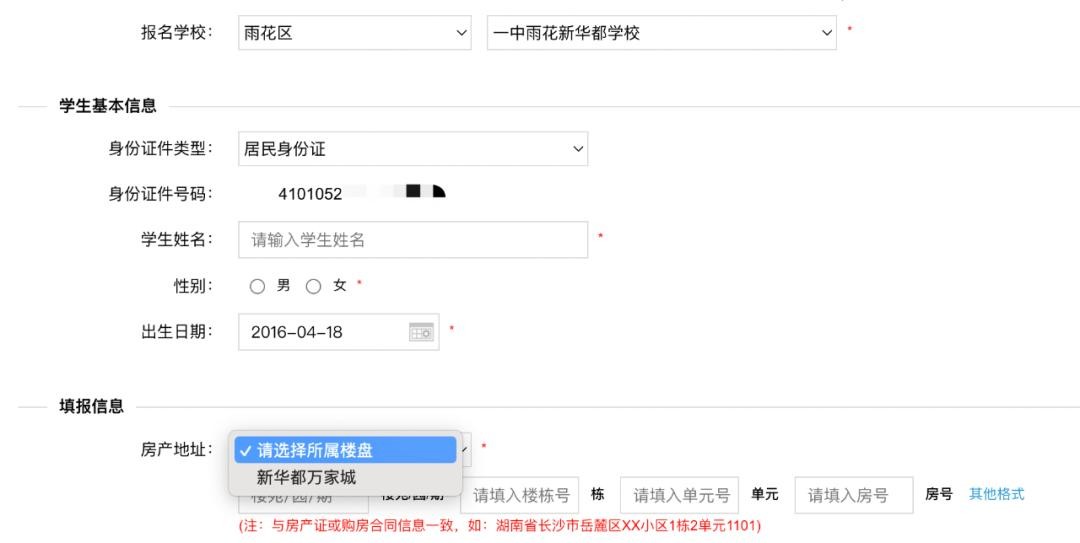Choose 新华都万家城 from the property list
The width and height of the screenshot is (1080, 543).
306,477
